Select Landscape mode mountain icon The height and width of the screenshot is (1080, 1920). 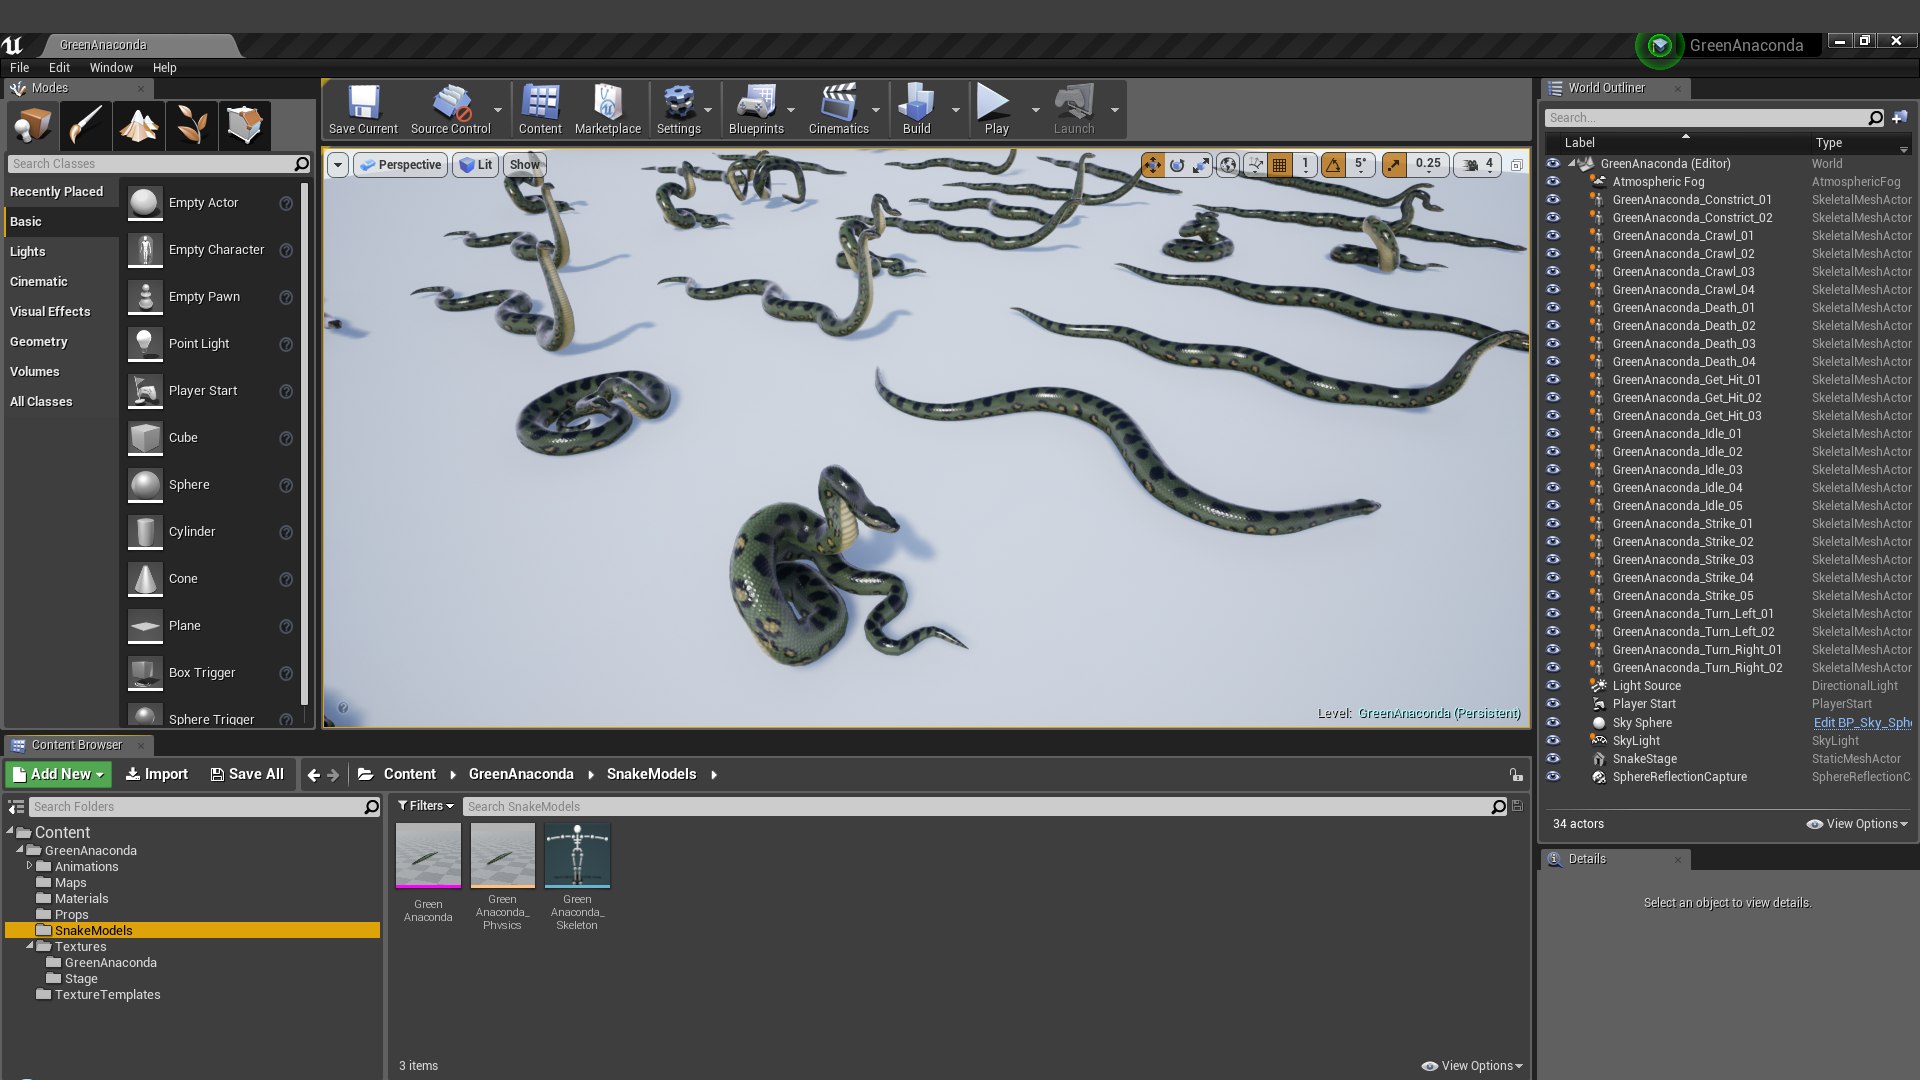point(138,126)
